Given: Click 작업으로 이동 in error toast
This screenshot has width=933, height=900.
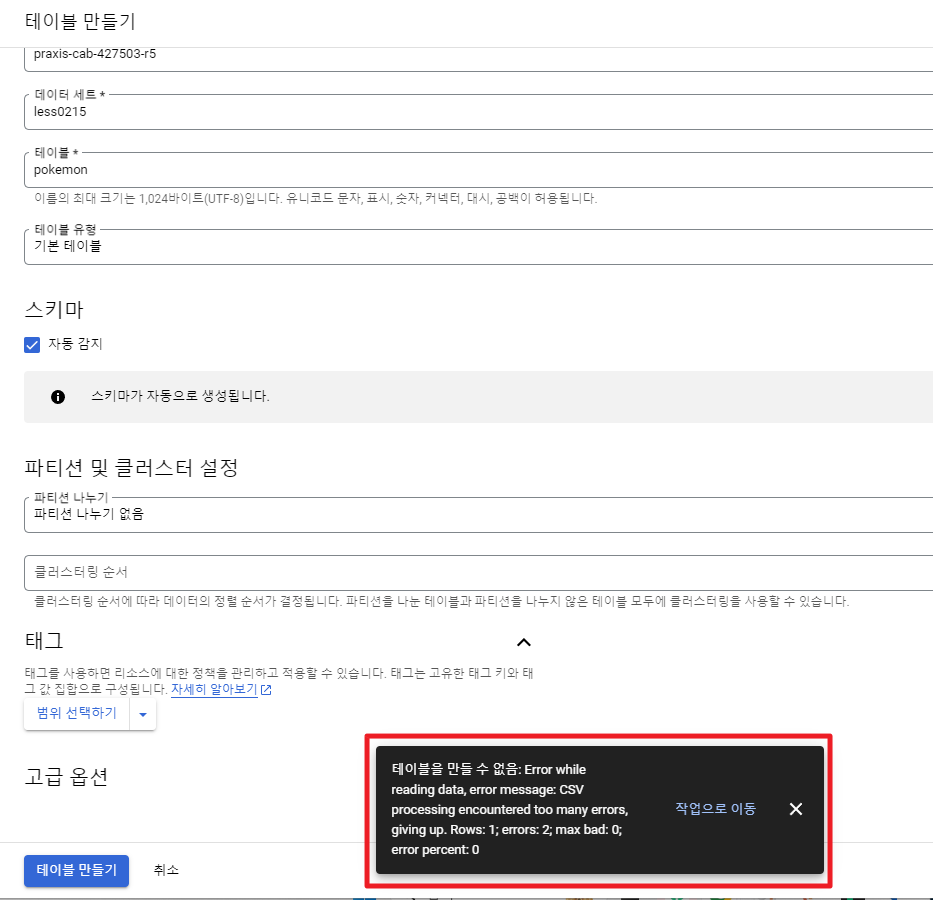Looking at the screenshot, I should click(x=715, y=809).
